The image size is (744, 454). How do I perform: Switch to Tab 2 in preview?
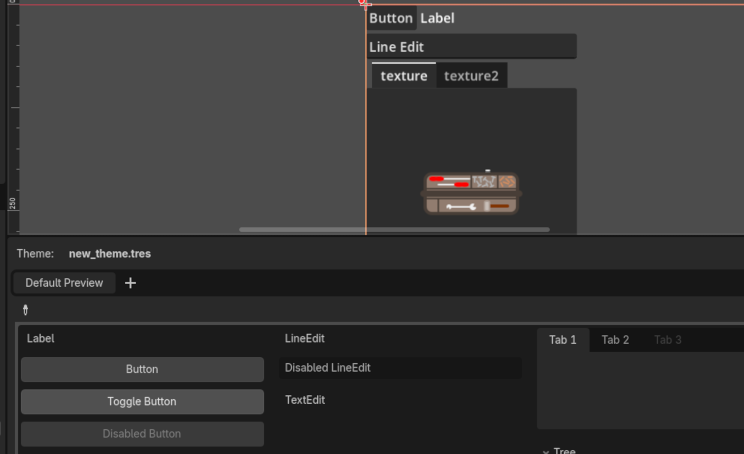click(x=615, y=340)
